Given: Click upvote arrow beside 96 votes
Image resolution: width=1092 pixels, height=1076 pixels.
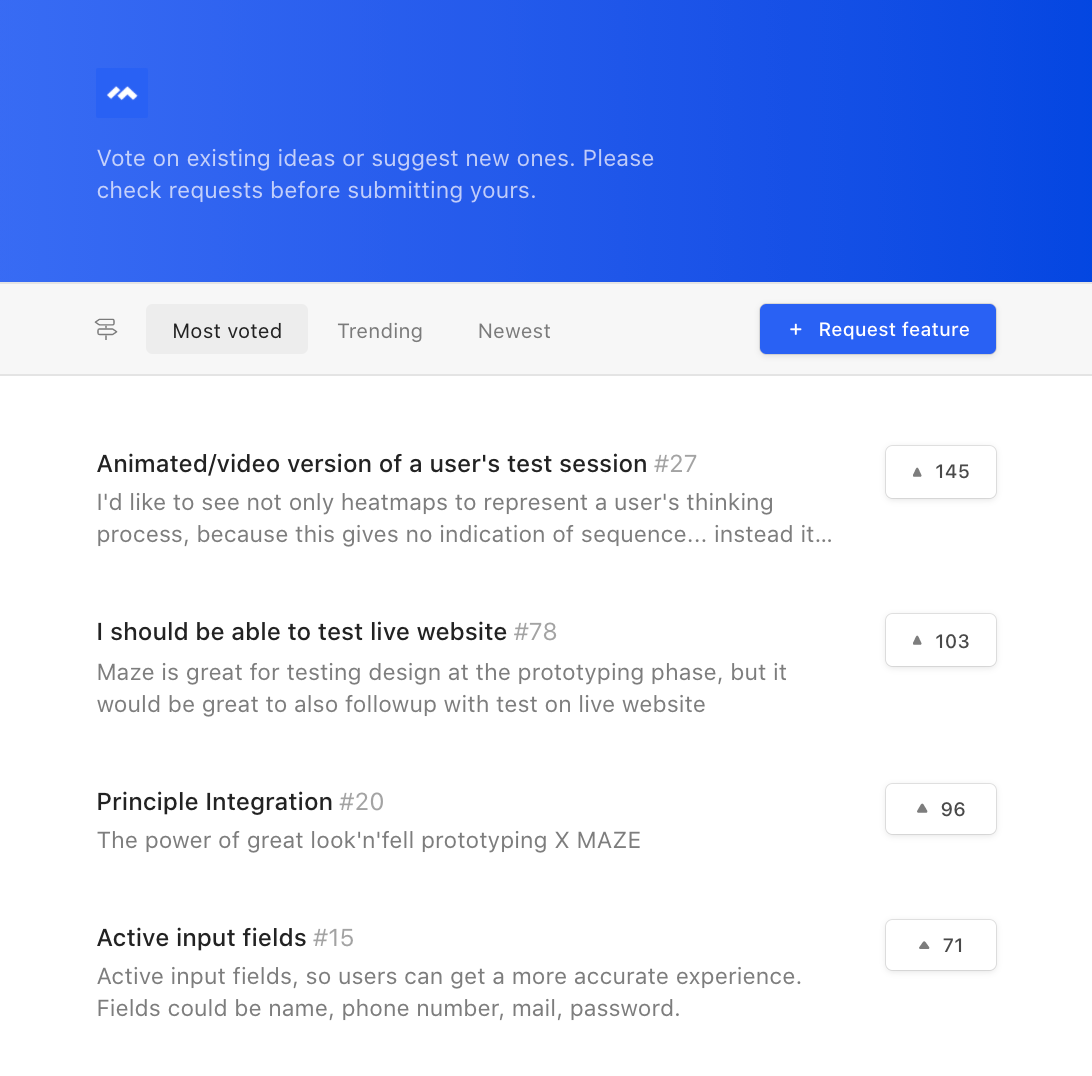Looking at the screenshot, I should (x=922, y=809).
